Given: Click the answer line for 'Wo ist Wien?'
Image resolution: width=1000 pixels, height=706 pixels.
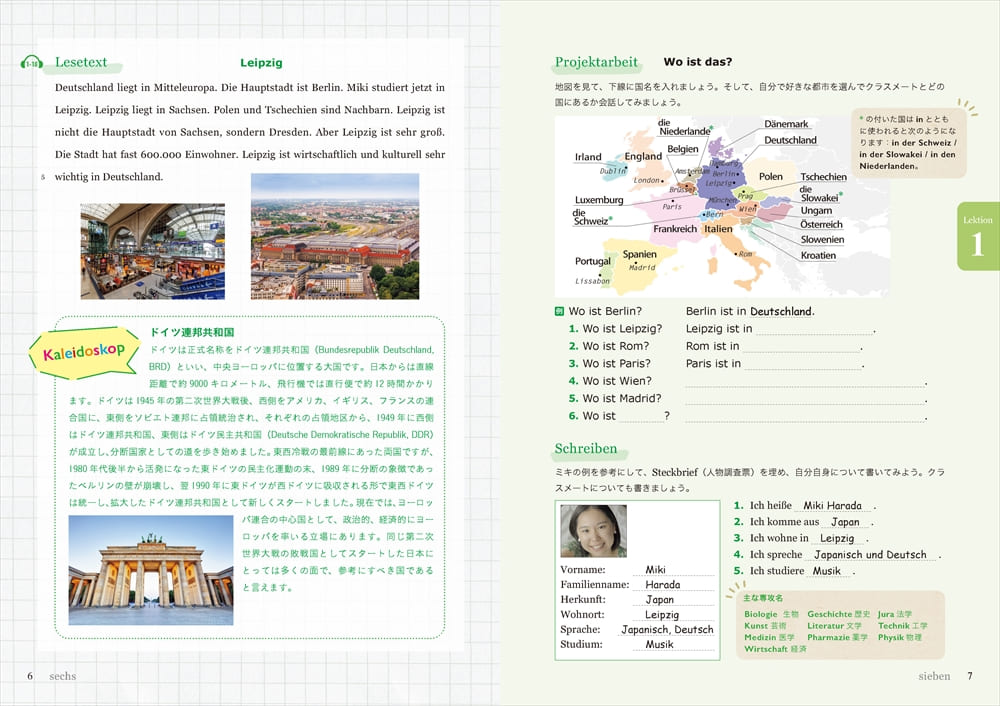Looking at the screenshot, I should (805, 382).
